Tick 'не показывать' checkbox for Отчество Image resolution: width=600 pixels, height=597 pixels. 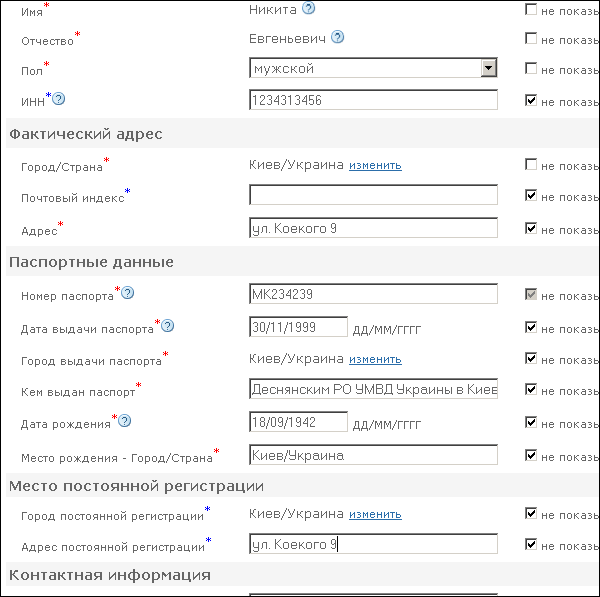[x=531, y=38]
